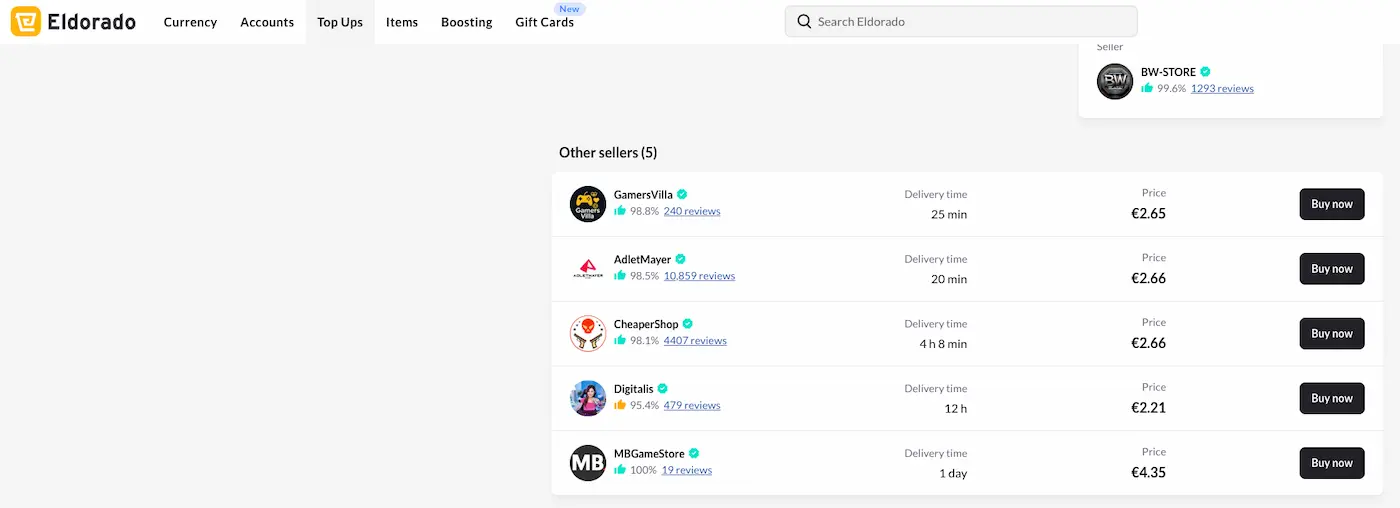Buy now from GamersVilla
The image size is (1400, 508).
click(x=1331, y=204)
